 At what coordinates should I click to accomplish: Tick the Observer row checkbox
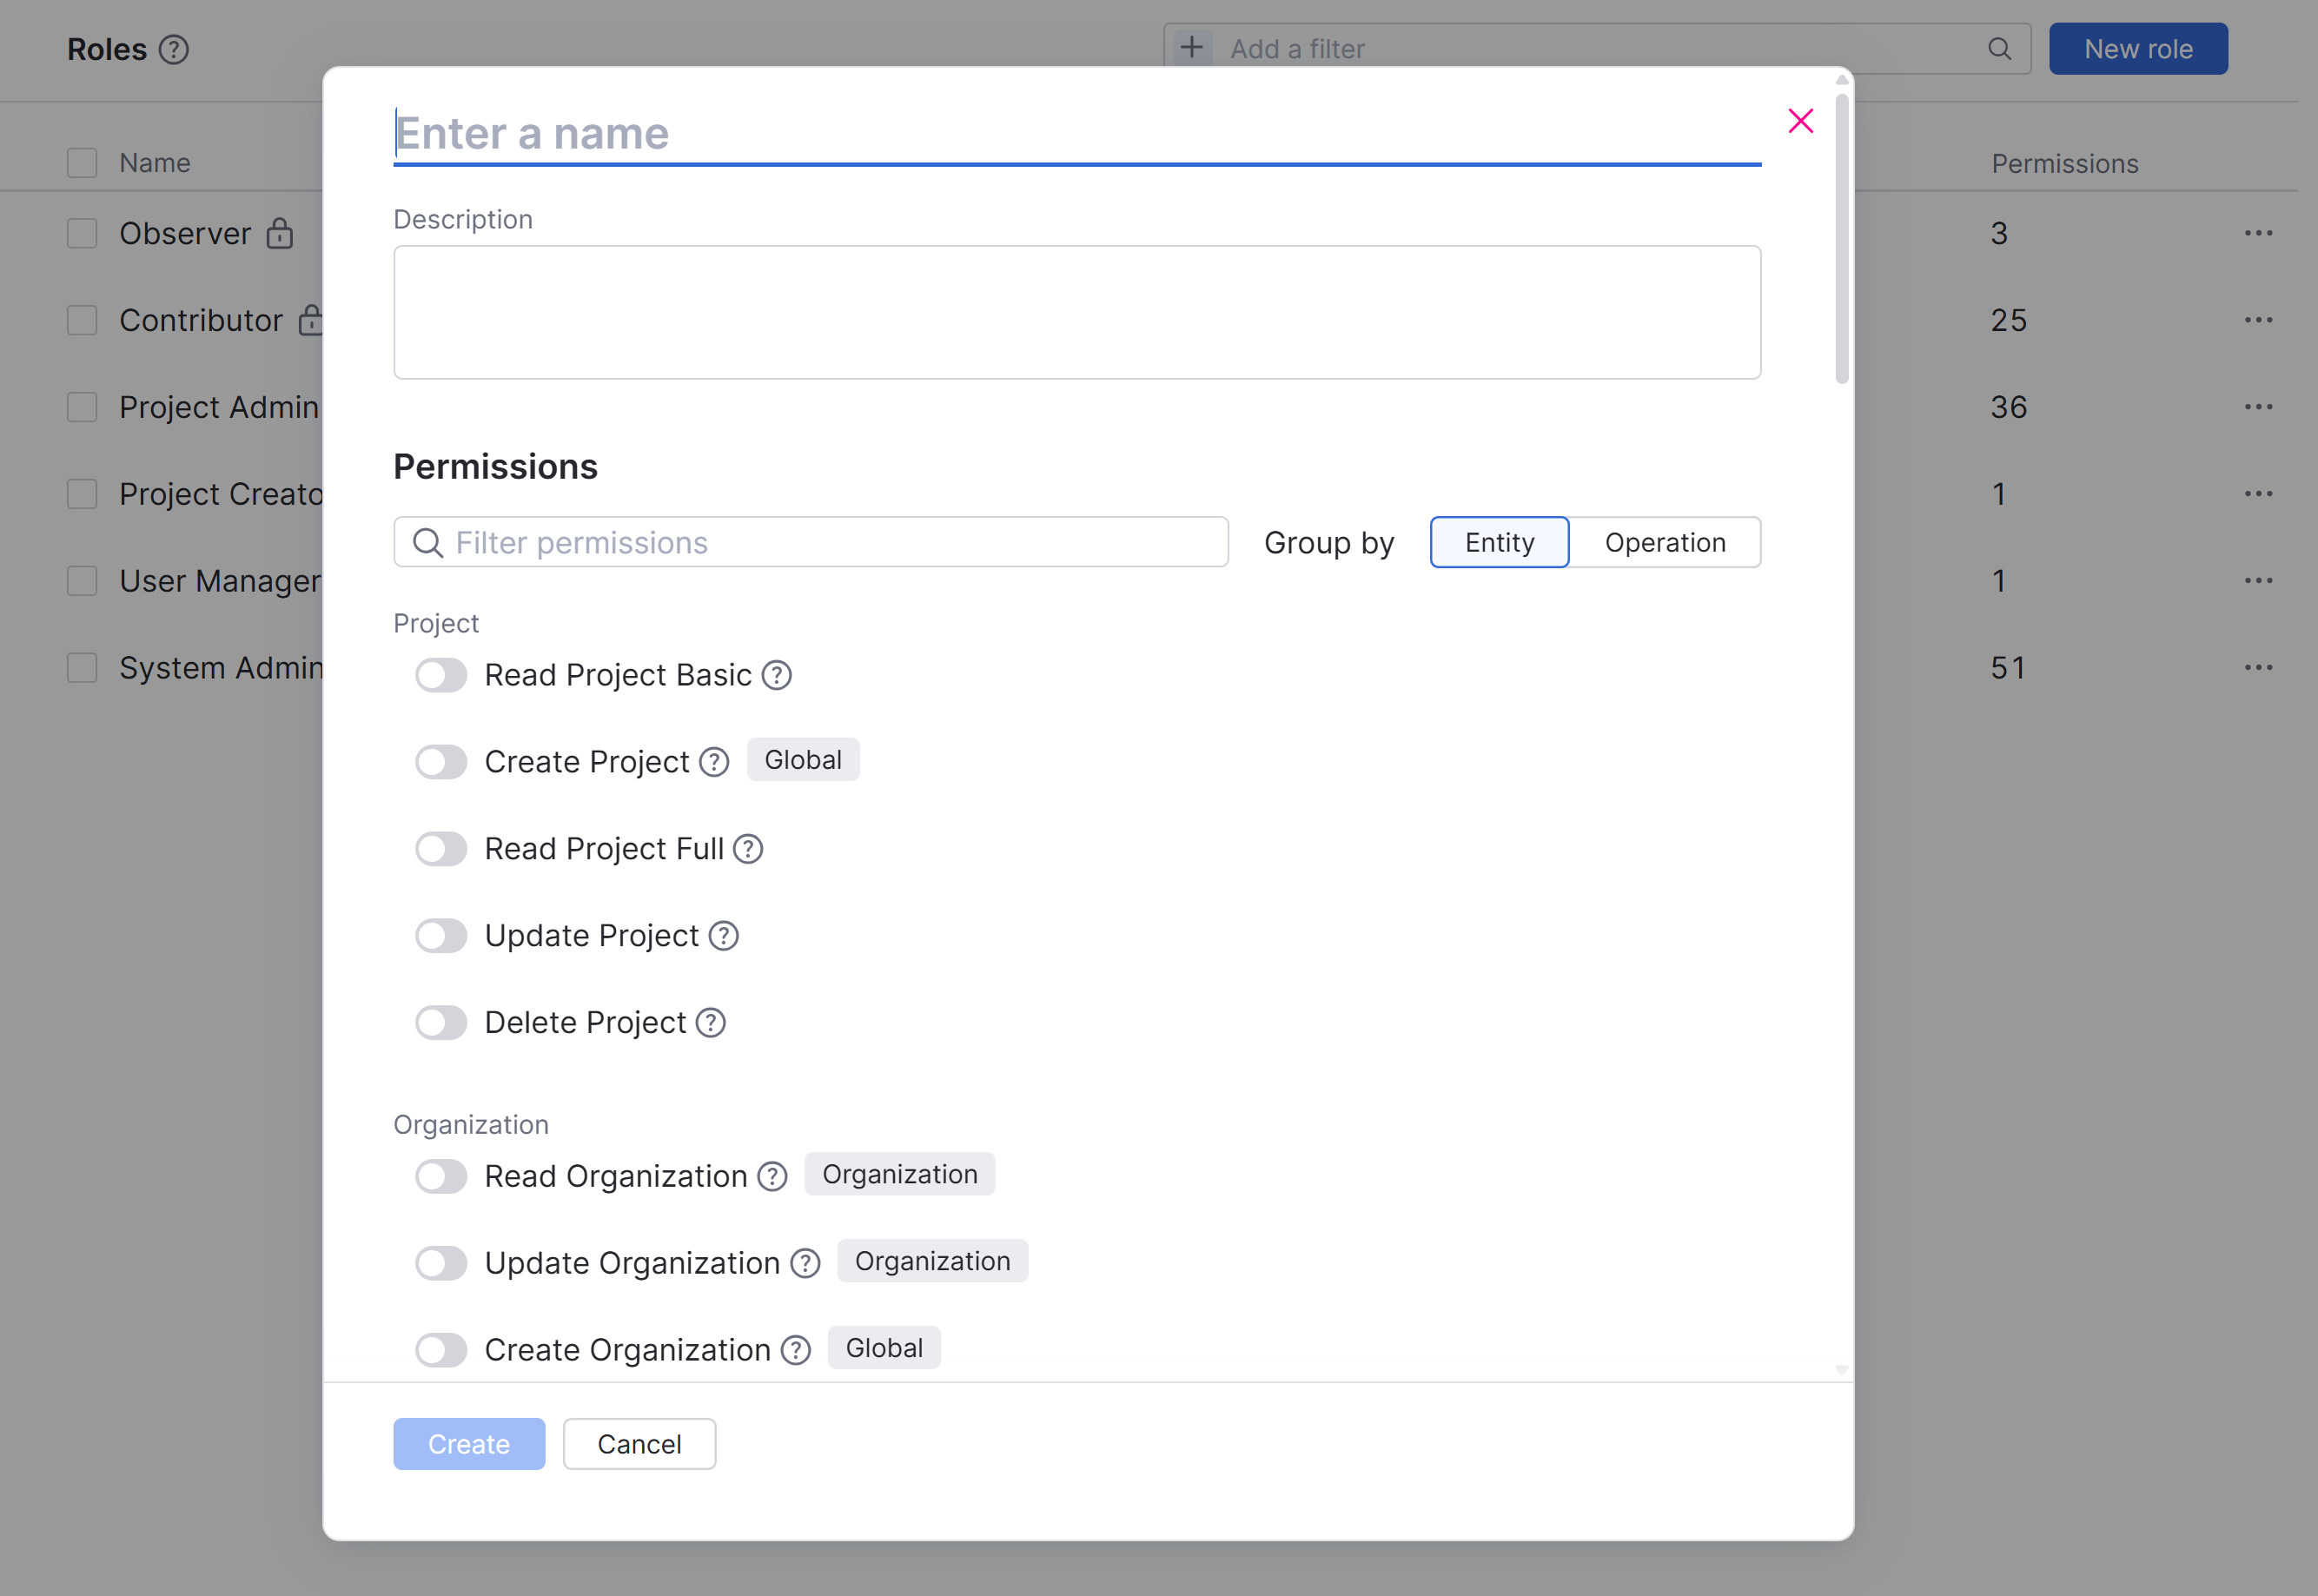[82, 233]
